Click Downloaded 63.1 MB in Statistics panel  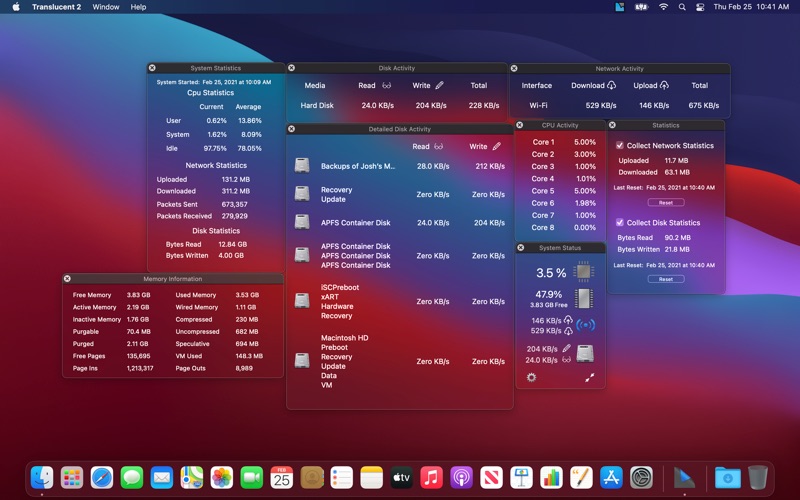click(x=654, y=172)
